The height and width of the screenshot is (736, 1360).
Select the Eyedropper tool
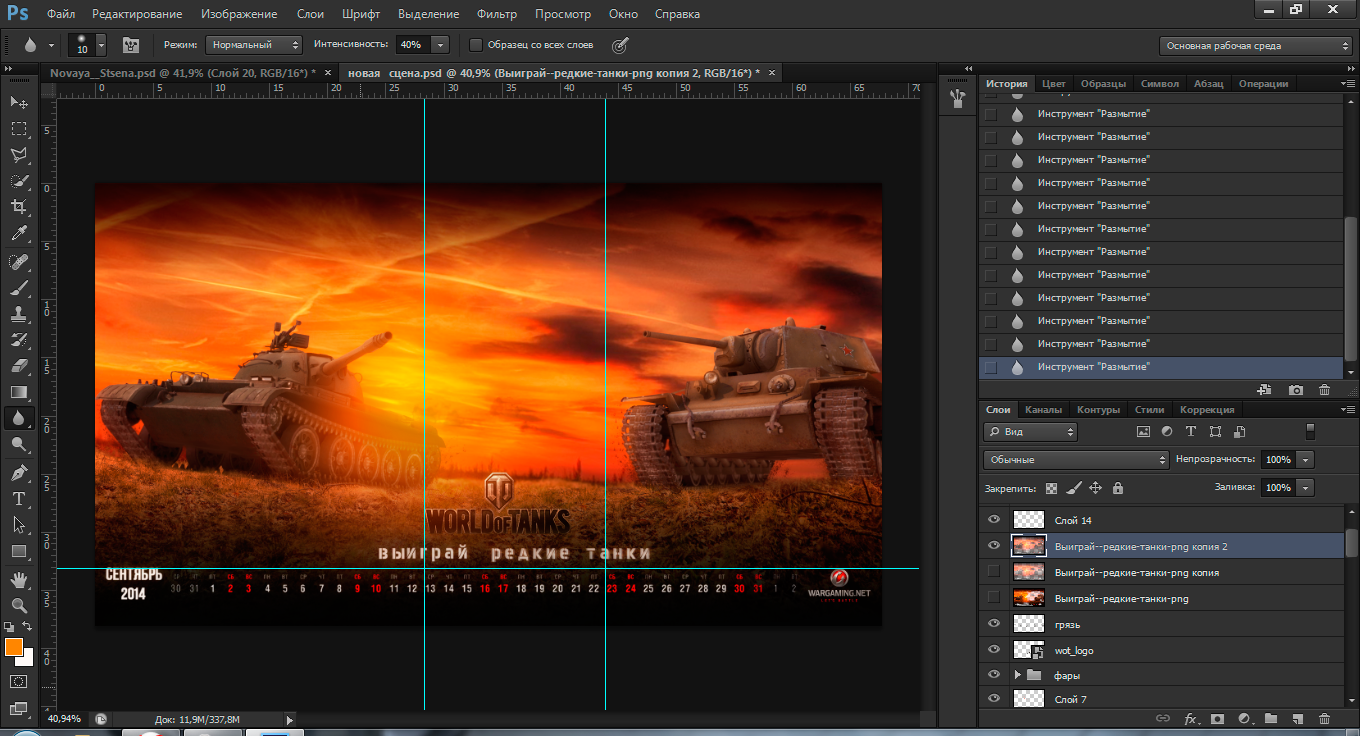[x=19, y=234]
